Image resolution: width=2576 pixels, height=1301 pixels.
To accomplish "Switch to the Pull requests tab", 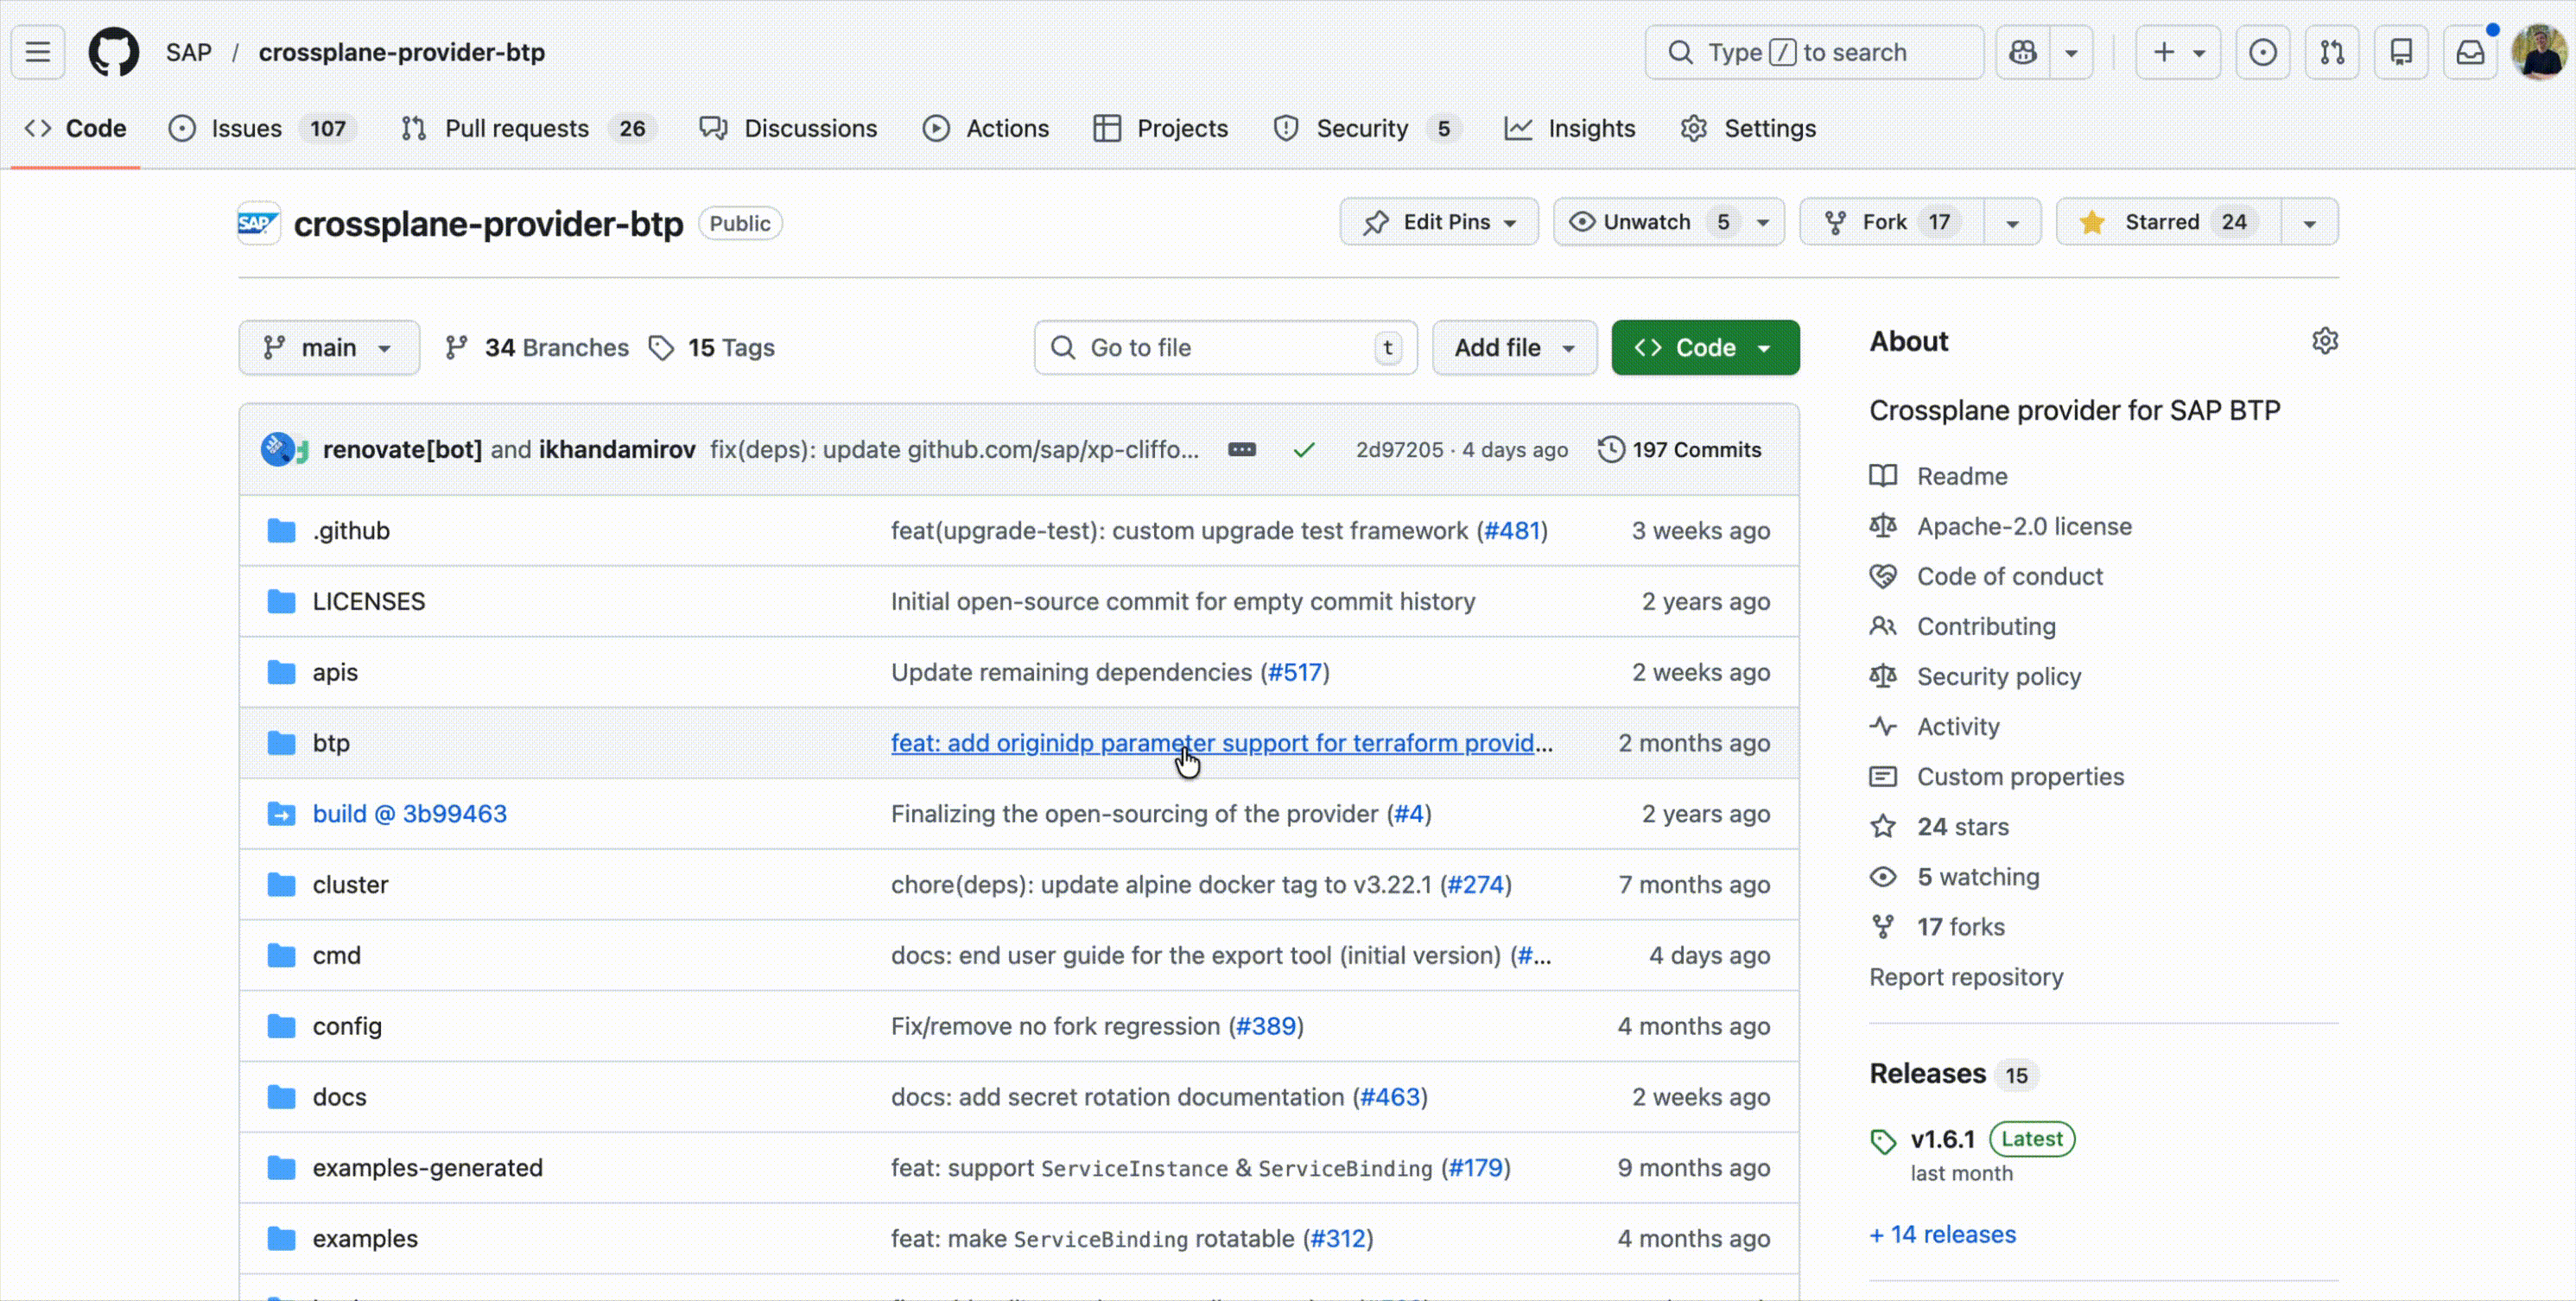I will (516, 129).
